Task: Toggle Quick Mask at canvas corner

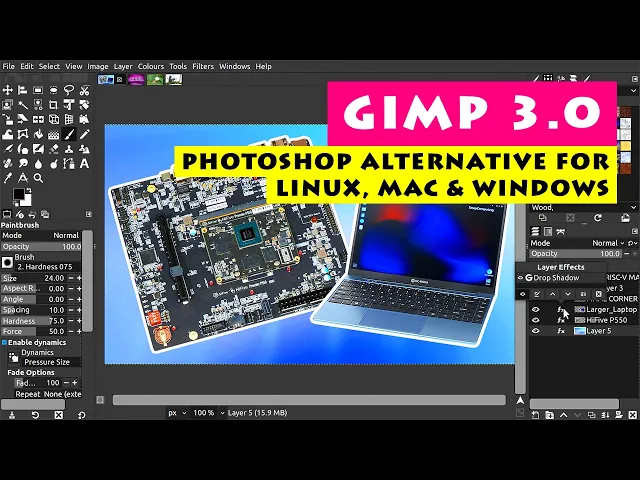Action: (x=100, y=400)
